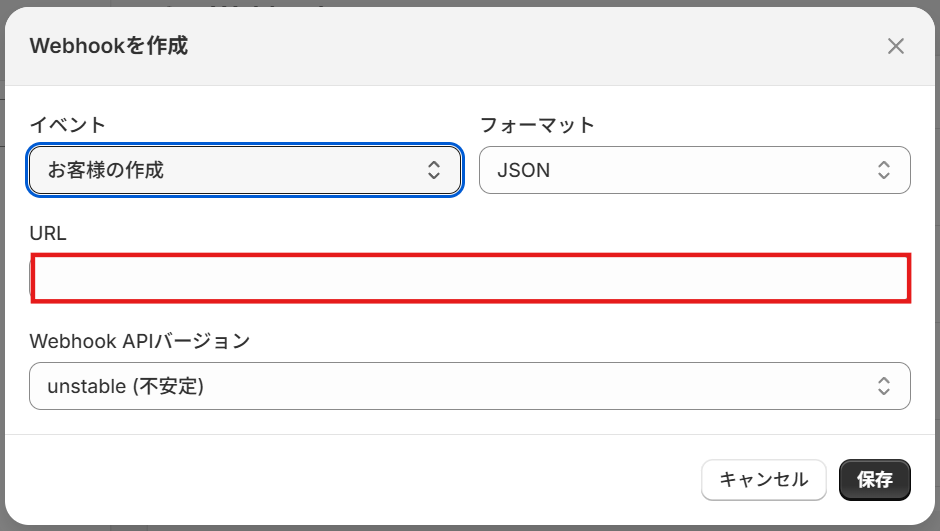The image size is (940, 531).
Task: Click the chevron arrows on イベント selector
Action: pos(434,170)
